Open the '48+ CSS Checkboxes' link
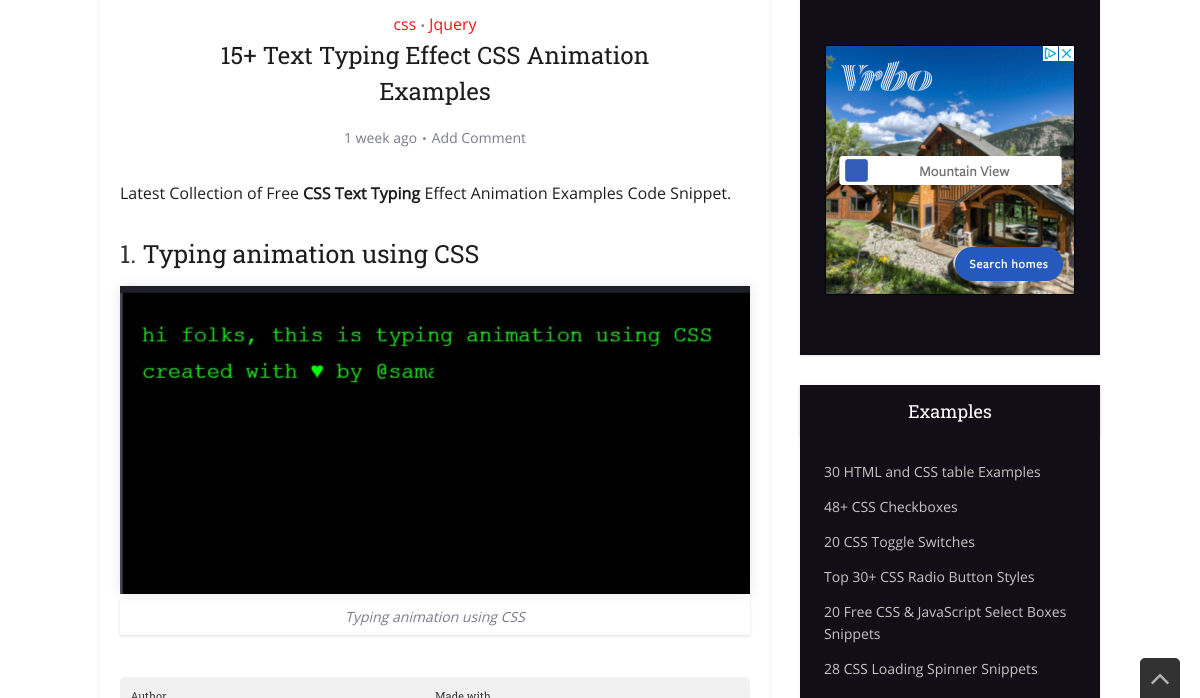Screen dimensions: 1200x698 click(890, 507)
